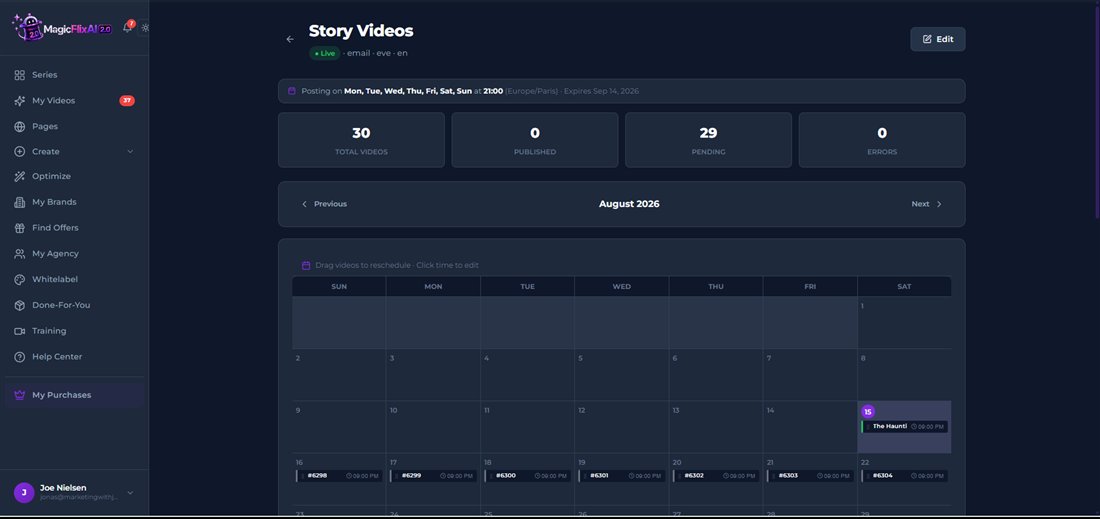Image resolution: width=1100 pixels, height=519 pixels.
Task: Click the SUN column header
Action: coord(339,287)
